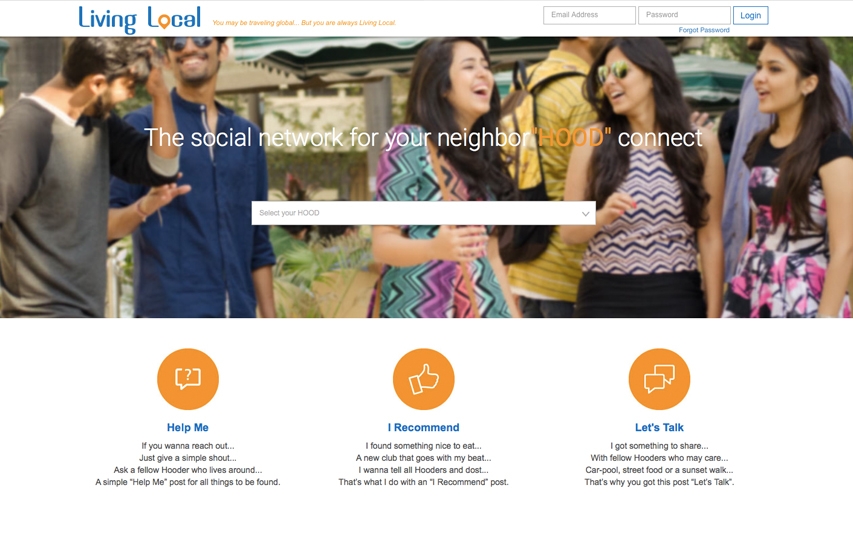Click the Help Me question bubble icon
Viewport: 853px width, 543px height.
188,379
